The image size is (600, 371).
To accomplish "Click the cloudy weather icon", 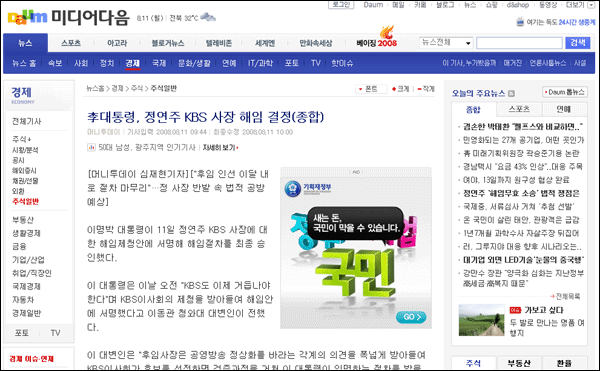I will (x=208, y=17).
